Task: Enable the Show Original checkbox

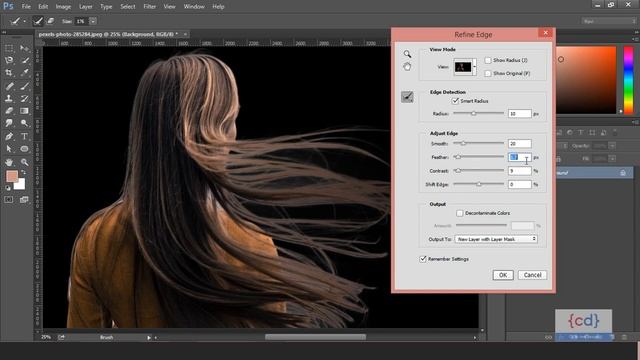Action: tap(488, 73)
